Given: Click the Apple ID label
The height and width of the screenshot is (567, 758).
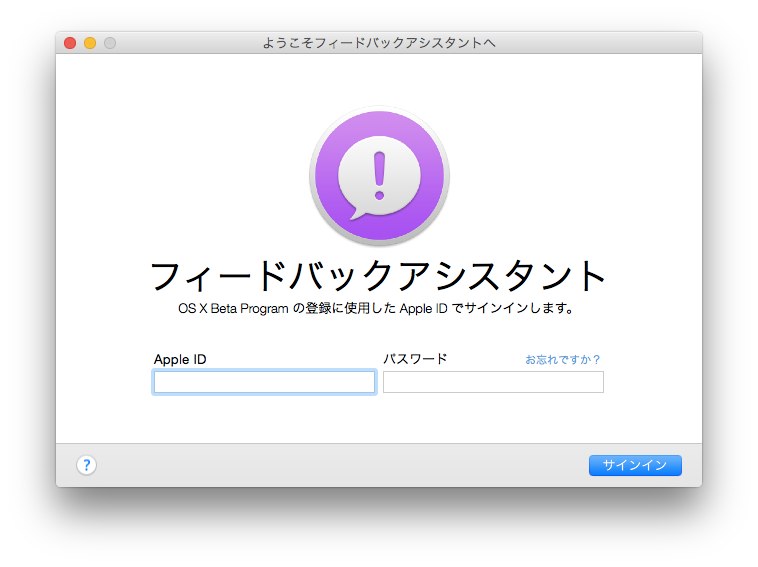Looking at the screenshot, I should pos(180,360).
